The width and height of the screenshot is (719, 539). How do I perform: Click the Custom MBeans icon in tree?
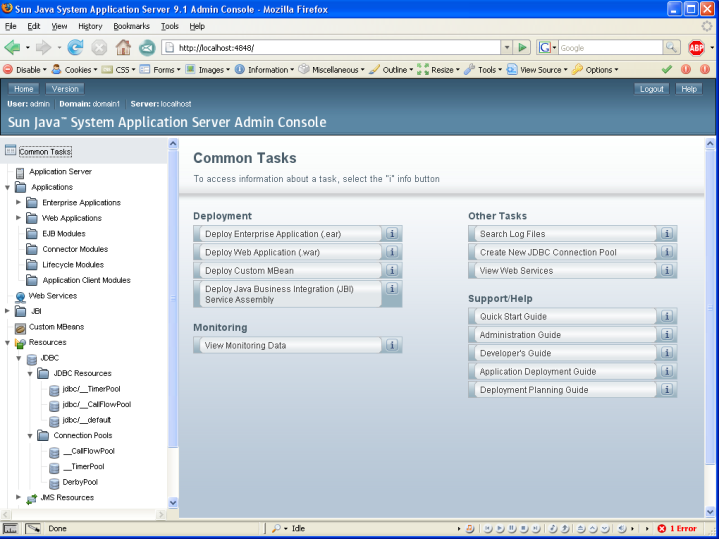pos(20,328)
